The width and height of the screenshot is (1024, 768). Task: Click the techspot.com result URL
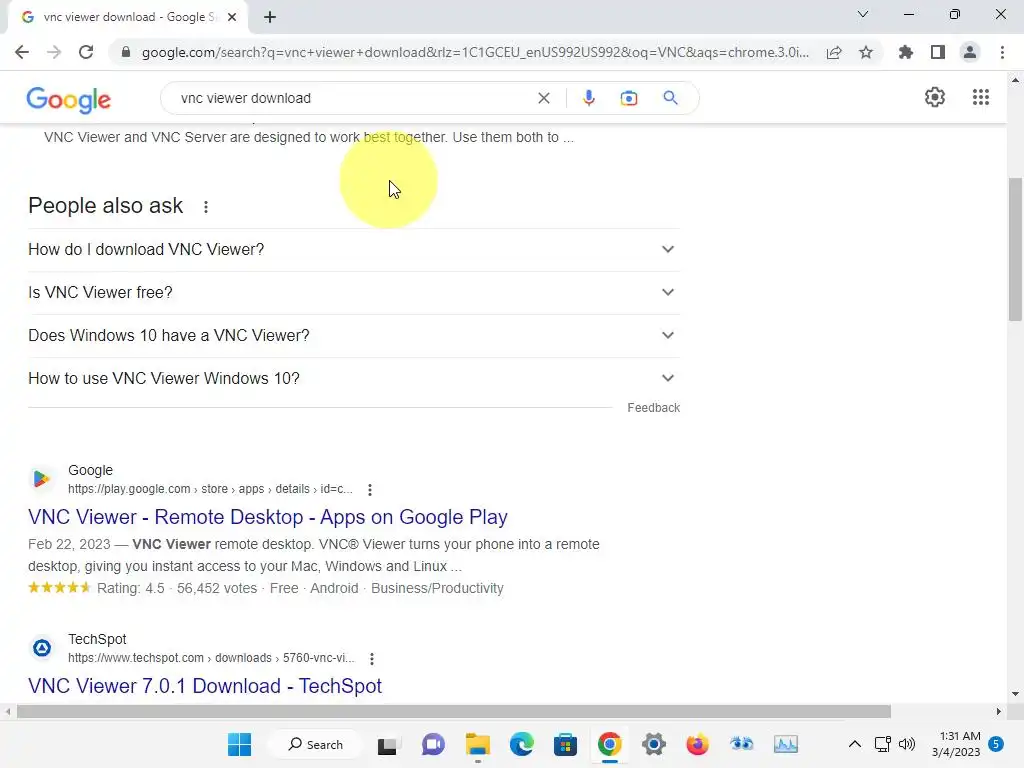211,658
